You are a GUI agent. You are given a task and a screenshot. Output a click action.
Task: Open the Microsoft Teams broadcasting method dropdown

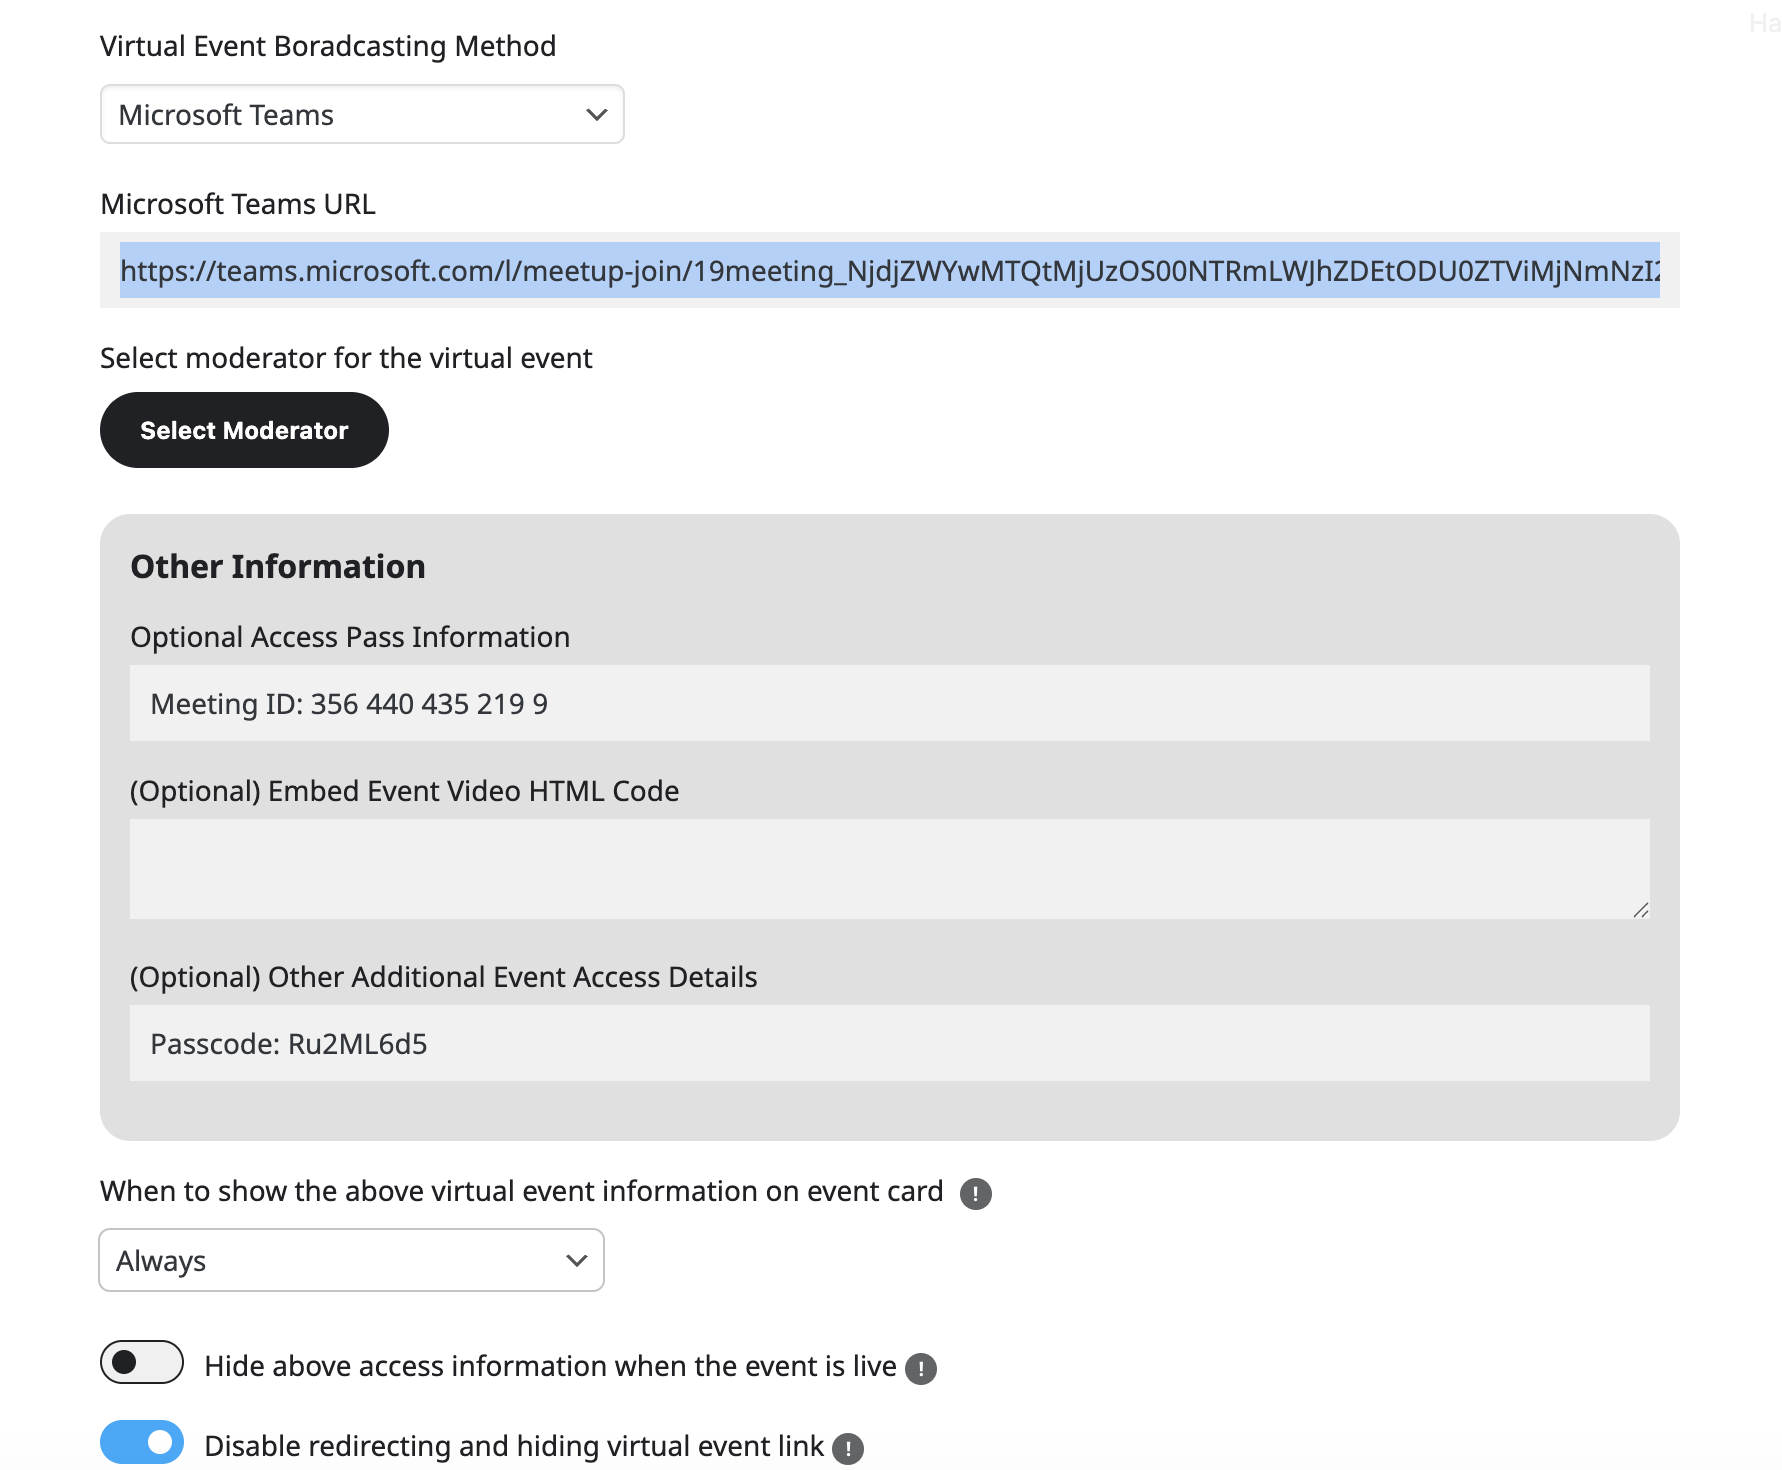tap(362, 115)
